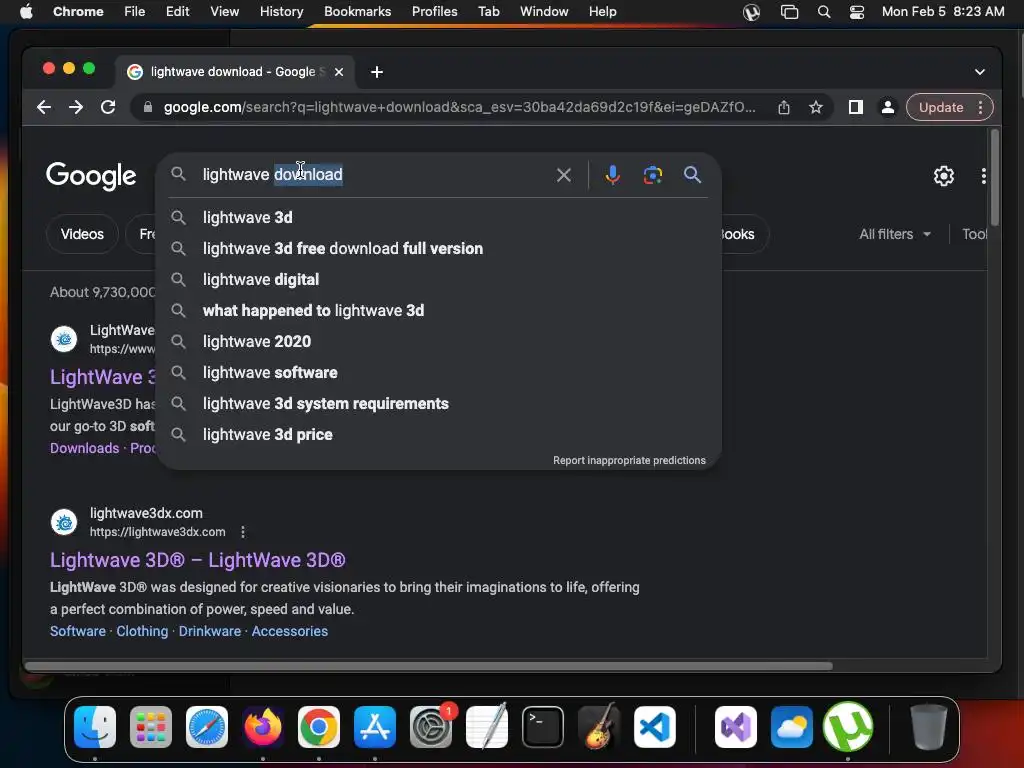Expand the tab search chevron
Screen dimensions: 1024x768
click(x=980, y=72)
